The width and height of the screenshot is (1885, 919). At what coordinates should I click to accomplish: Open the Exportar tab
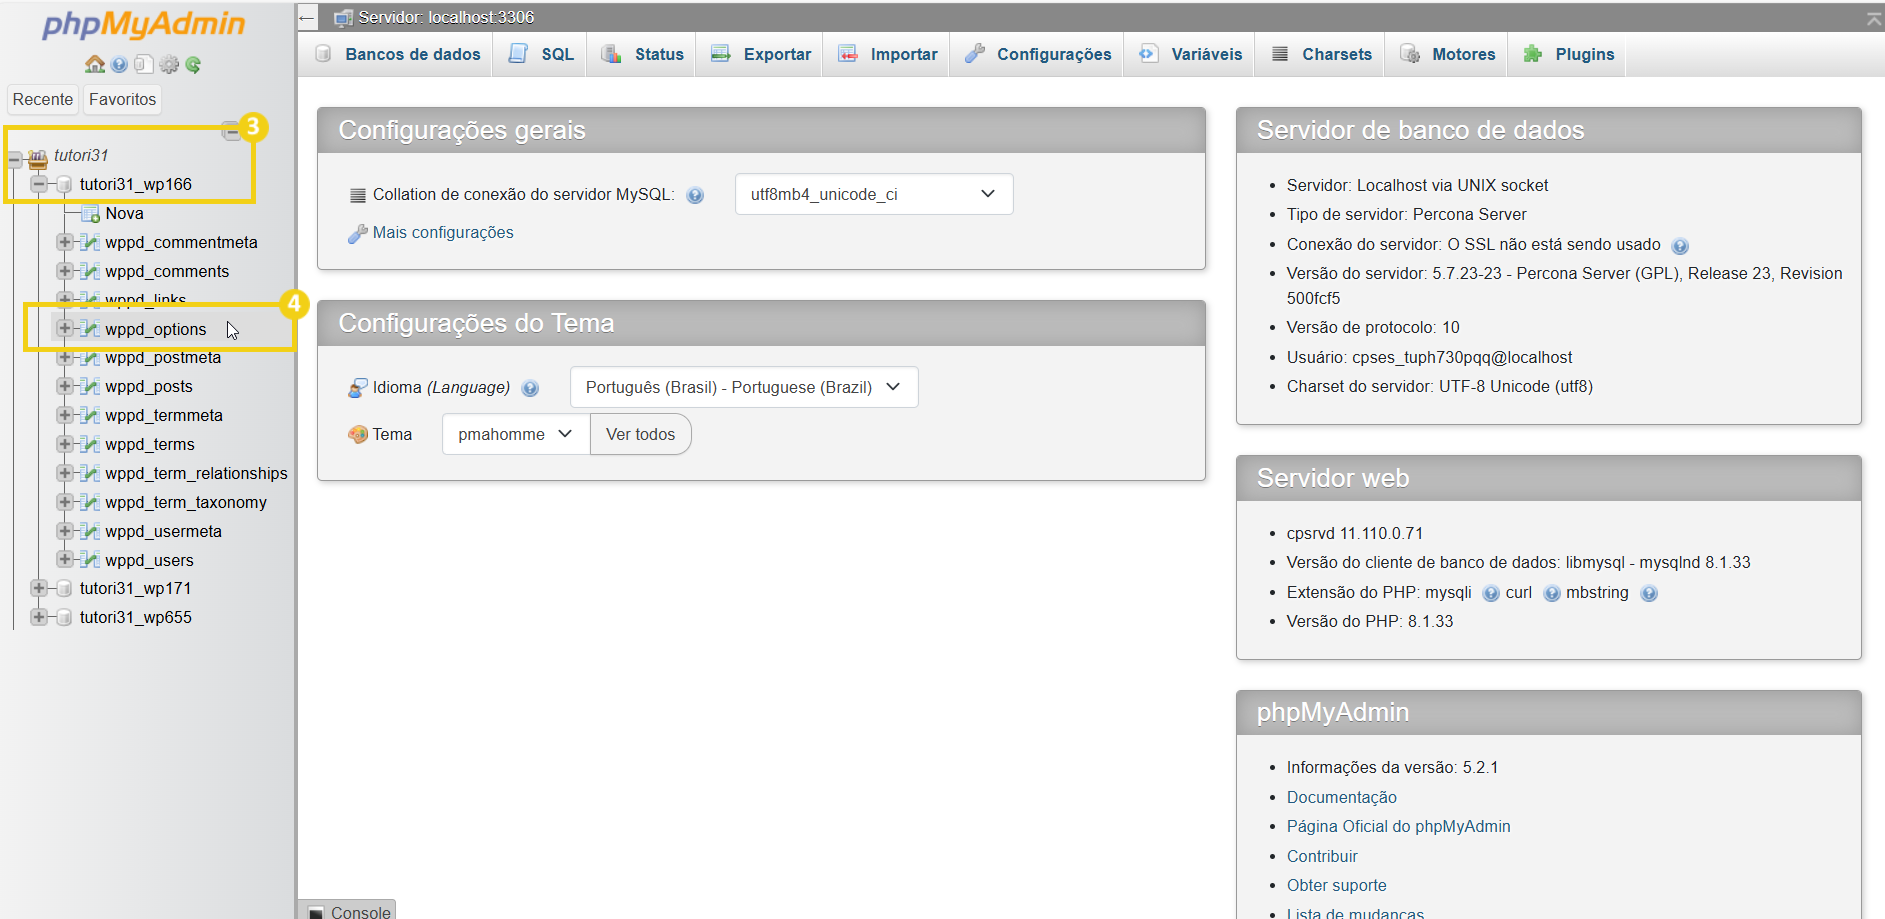(762, 55)
